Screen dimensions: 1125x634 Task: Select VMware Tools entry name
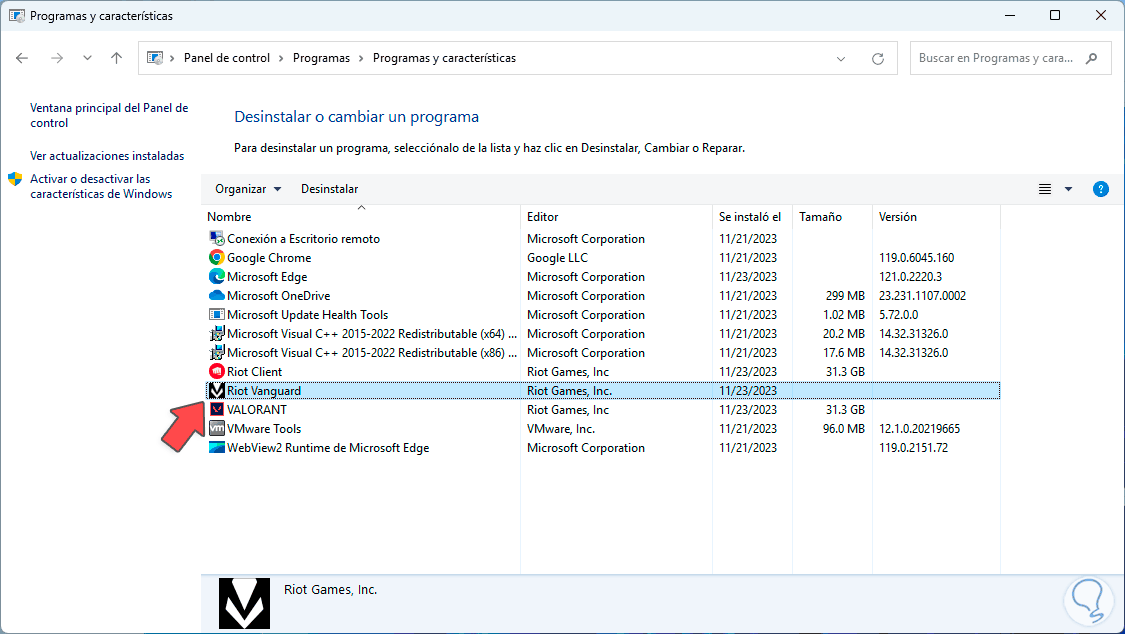tap(263, 429)
